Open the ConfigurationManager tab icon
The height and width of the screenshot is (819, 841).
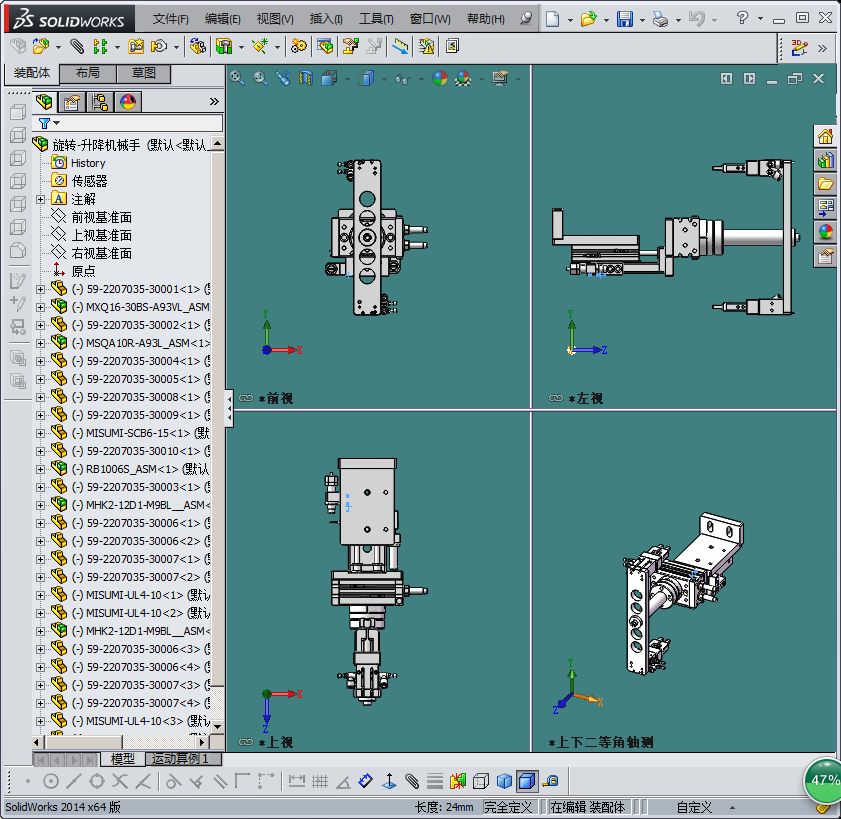coord(100,101)
